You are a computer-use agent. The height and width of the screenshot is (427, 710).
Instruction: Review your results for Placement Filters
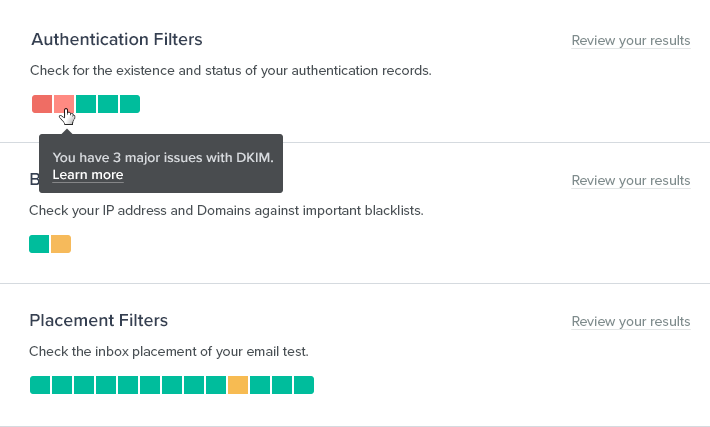(x=630, y=322)
